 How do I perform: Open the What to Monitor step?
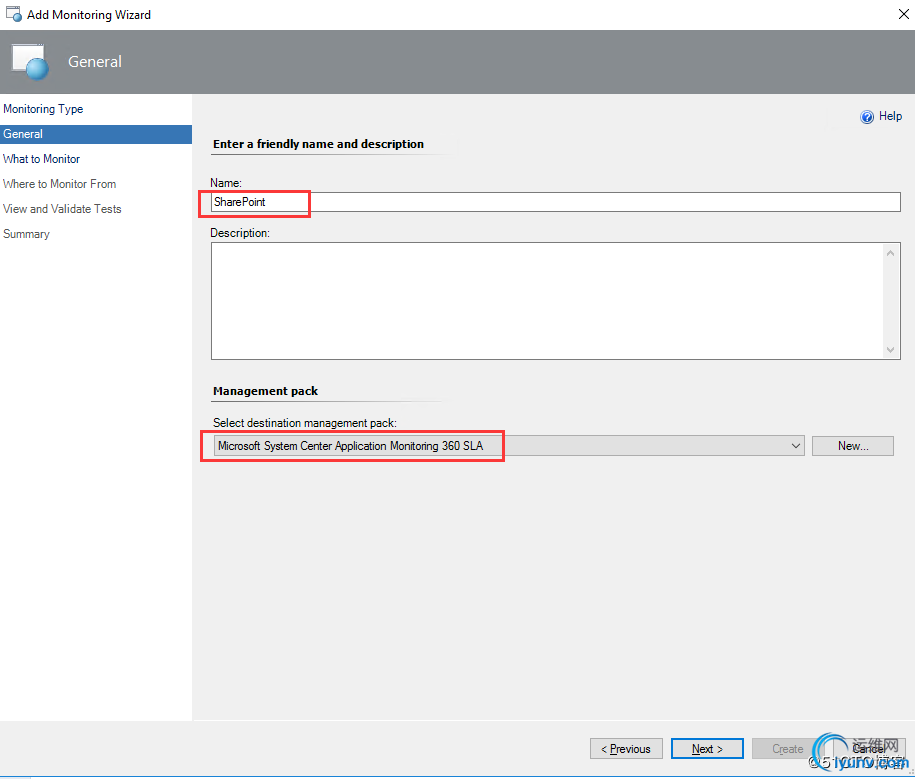(x=41, y=159)
